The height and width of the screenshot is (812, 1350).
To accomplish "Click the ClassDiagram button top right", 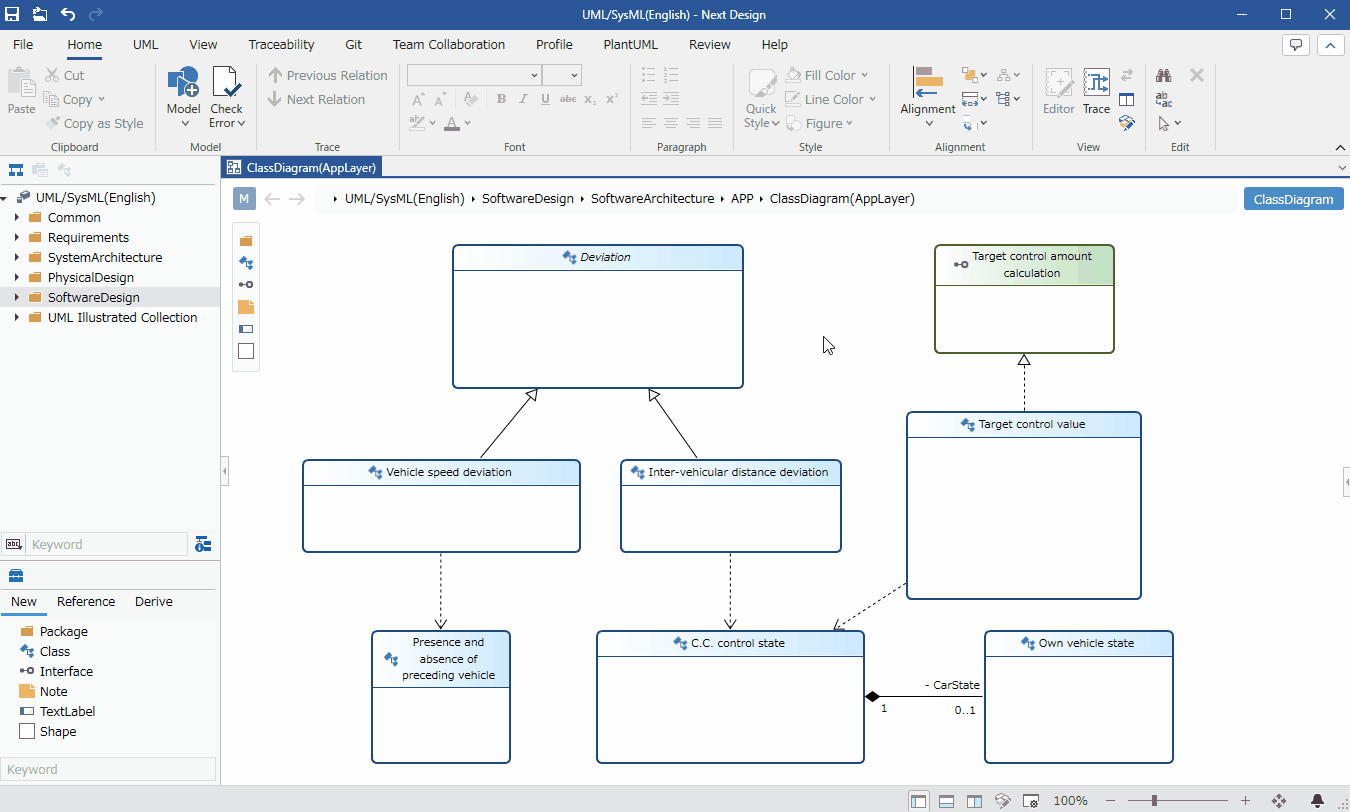I will click(1294, 199).
